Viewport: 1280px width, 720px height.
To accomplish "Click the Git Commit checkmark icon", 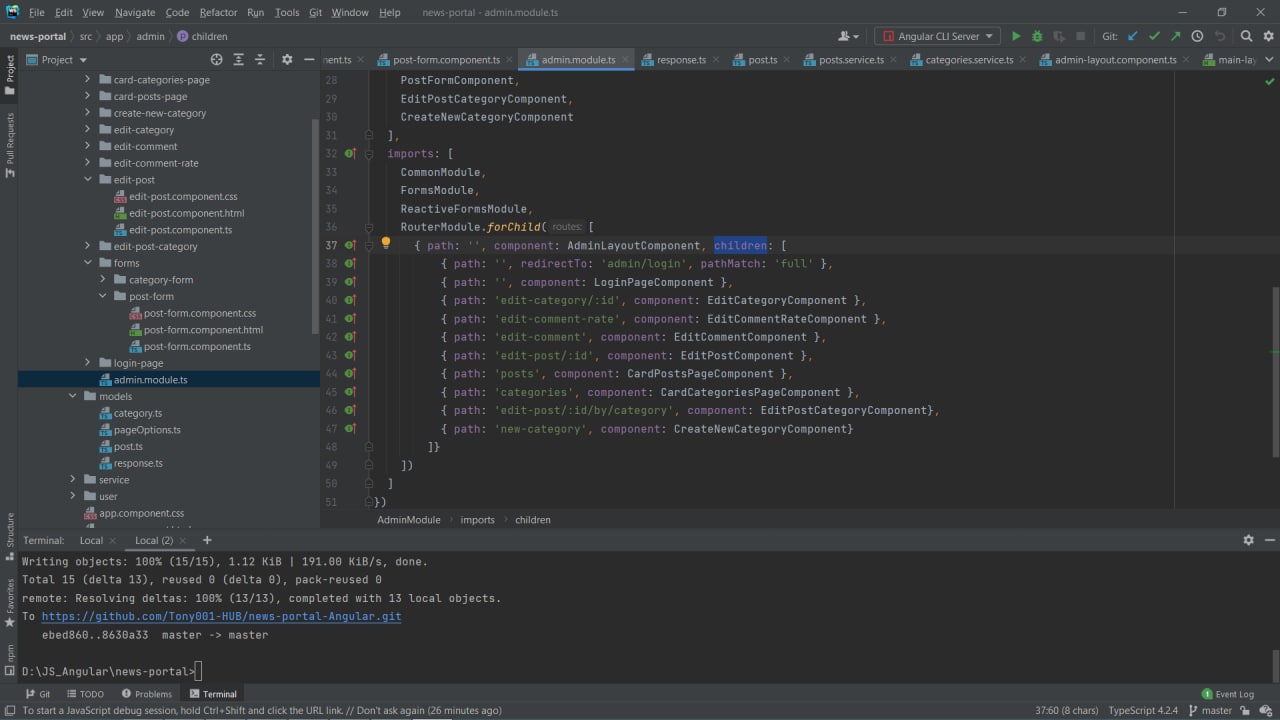I will 1154,36.
